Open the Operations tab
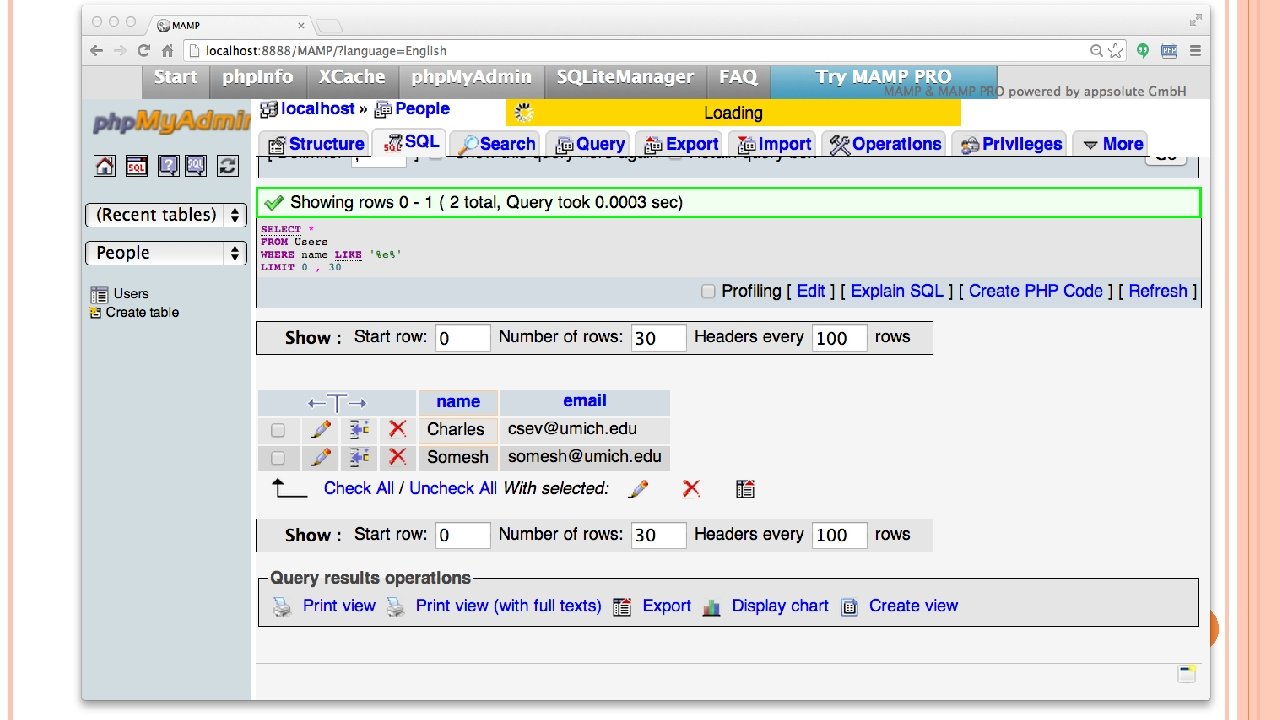Screen dimensions: 1280x720 (885, 144)
